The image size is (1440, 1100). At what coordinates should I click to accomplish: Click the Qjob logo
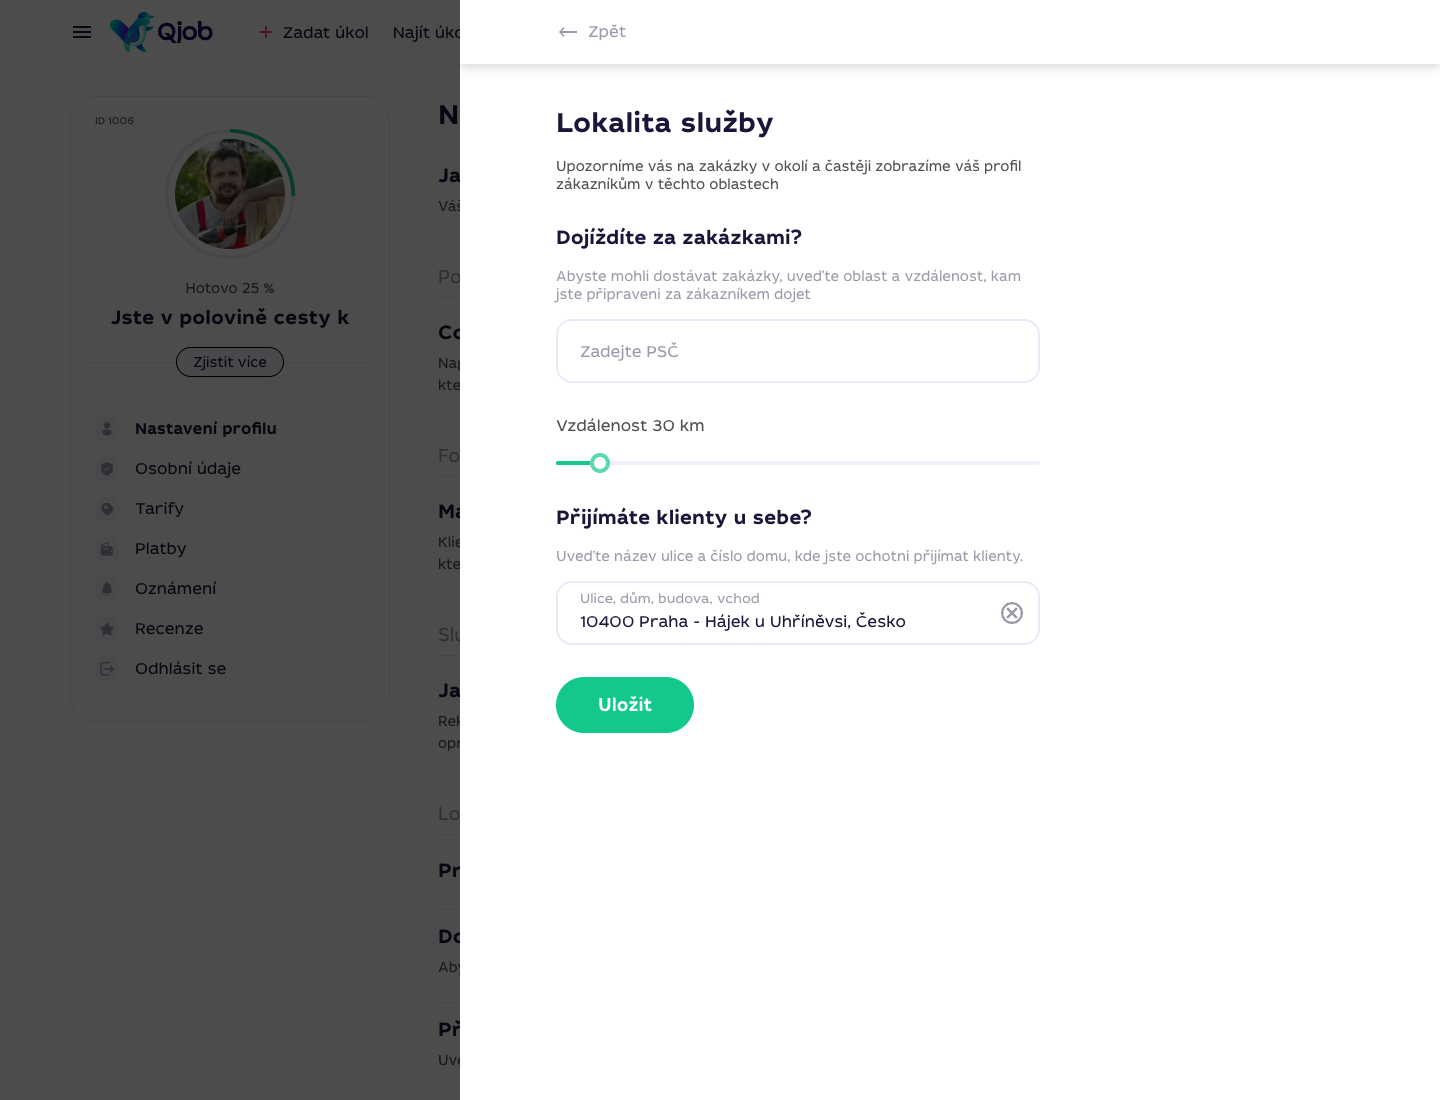click(x=161, y=32)
